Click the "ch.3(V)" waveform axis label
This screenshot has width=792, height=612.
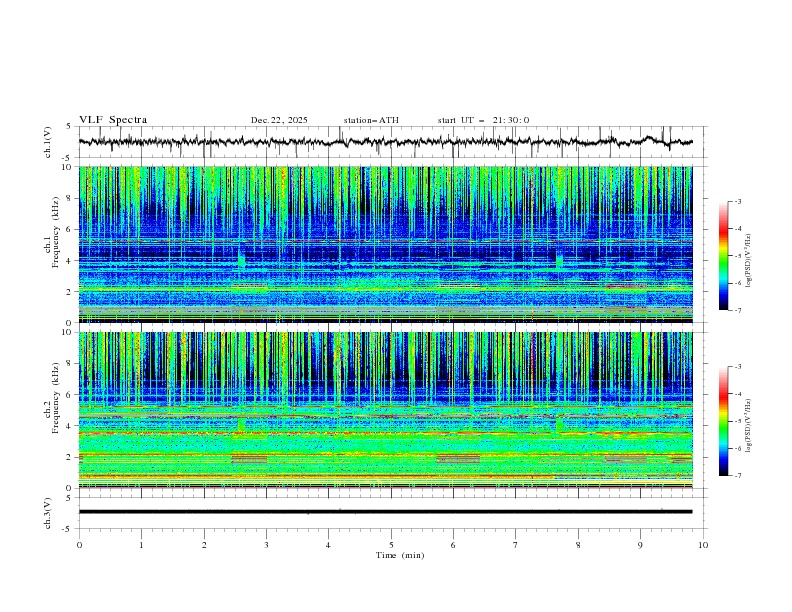tap(48, 513)
